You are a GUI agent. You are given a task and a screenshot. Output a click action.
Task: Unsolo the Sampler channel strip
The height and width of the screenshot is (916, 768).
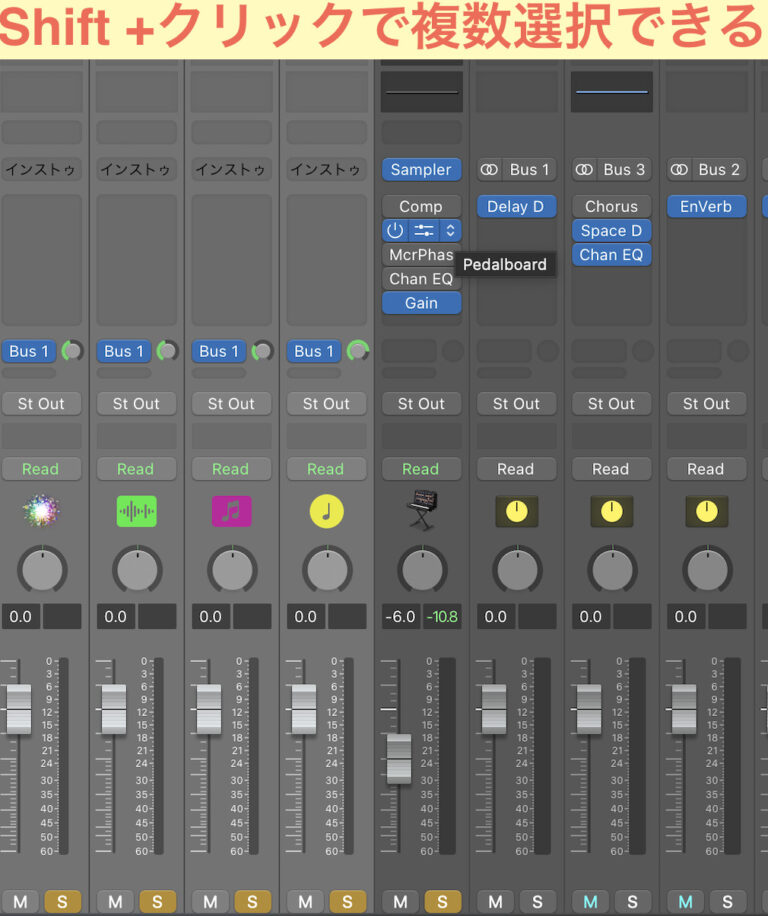pos(443,902)
